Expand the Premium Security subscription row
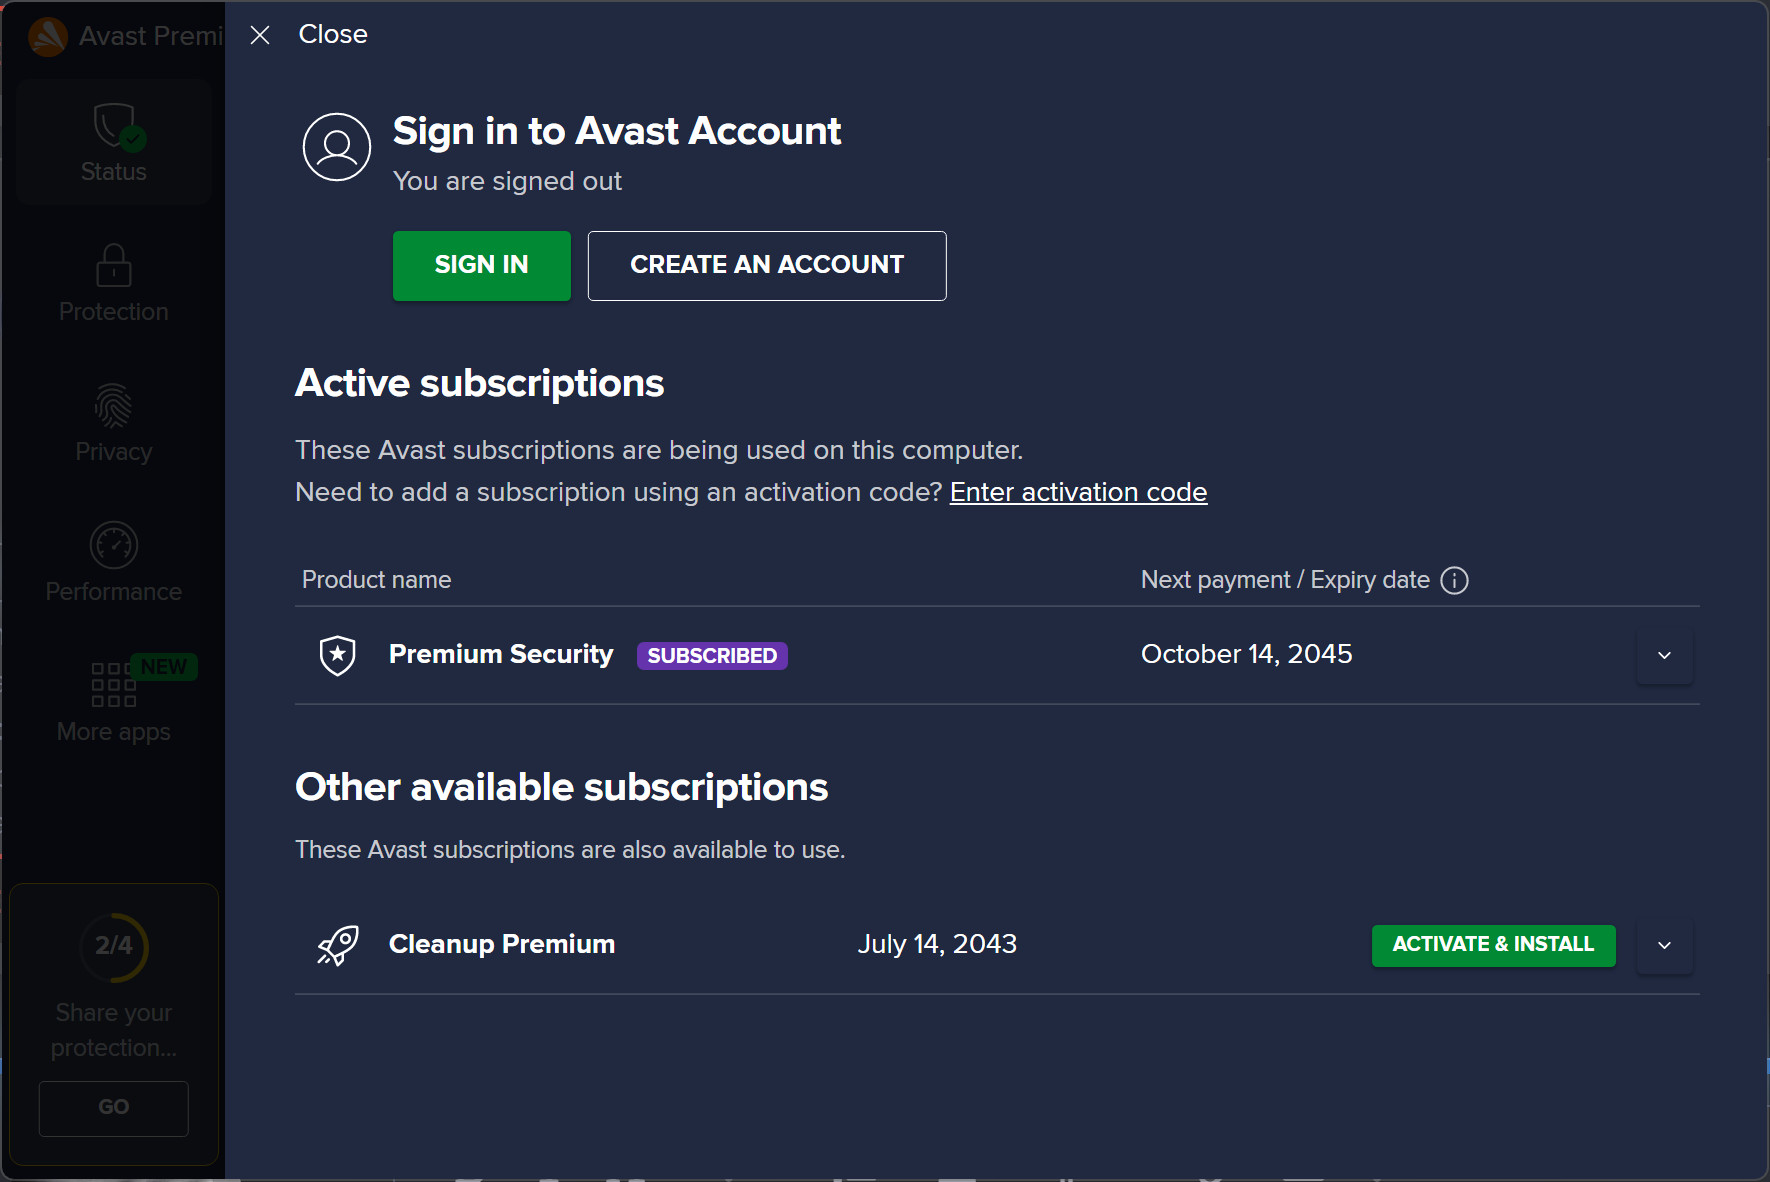The image size is (1770, 1182). click(1664, 655)
